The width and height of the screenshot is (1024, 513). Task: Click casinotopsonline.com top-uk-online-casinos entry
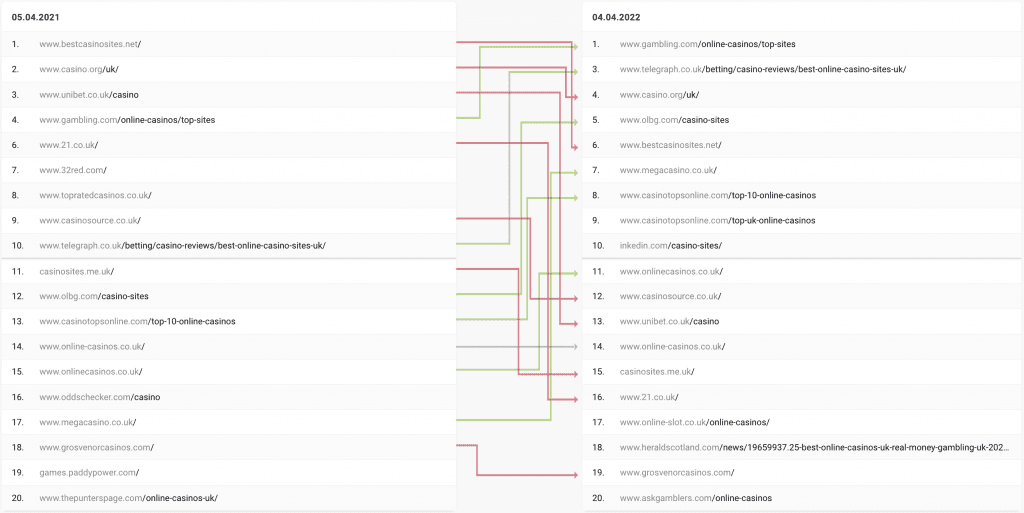click(717, 221)
